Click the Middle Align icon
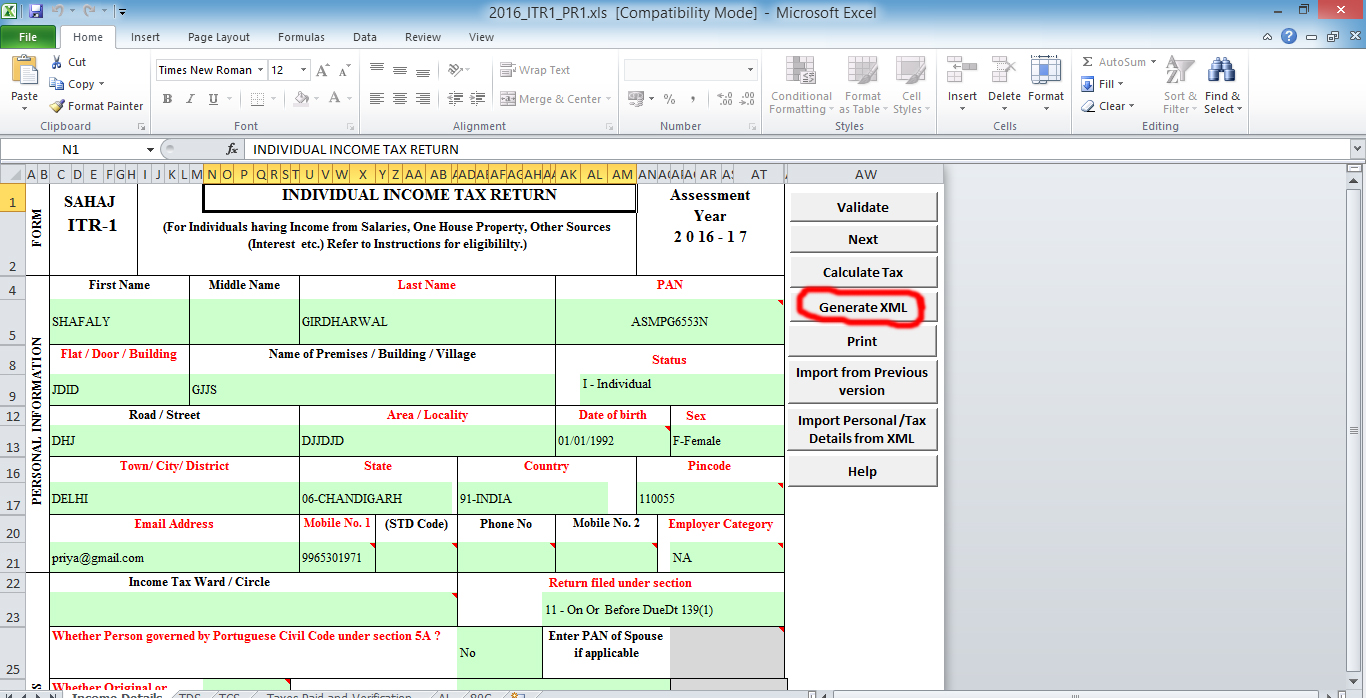Viewport: 1366px width, 698px height. (400, 70)
